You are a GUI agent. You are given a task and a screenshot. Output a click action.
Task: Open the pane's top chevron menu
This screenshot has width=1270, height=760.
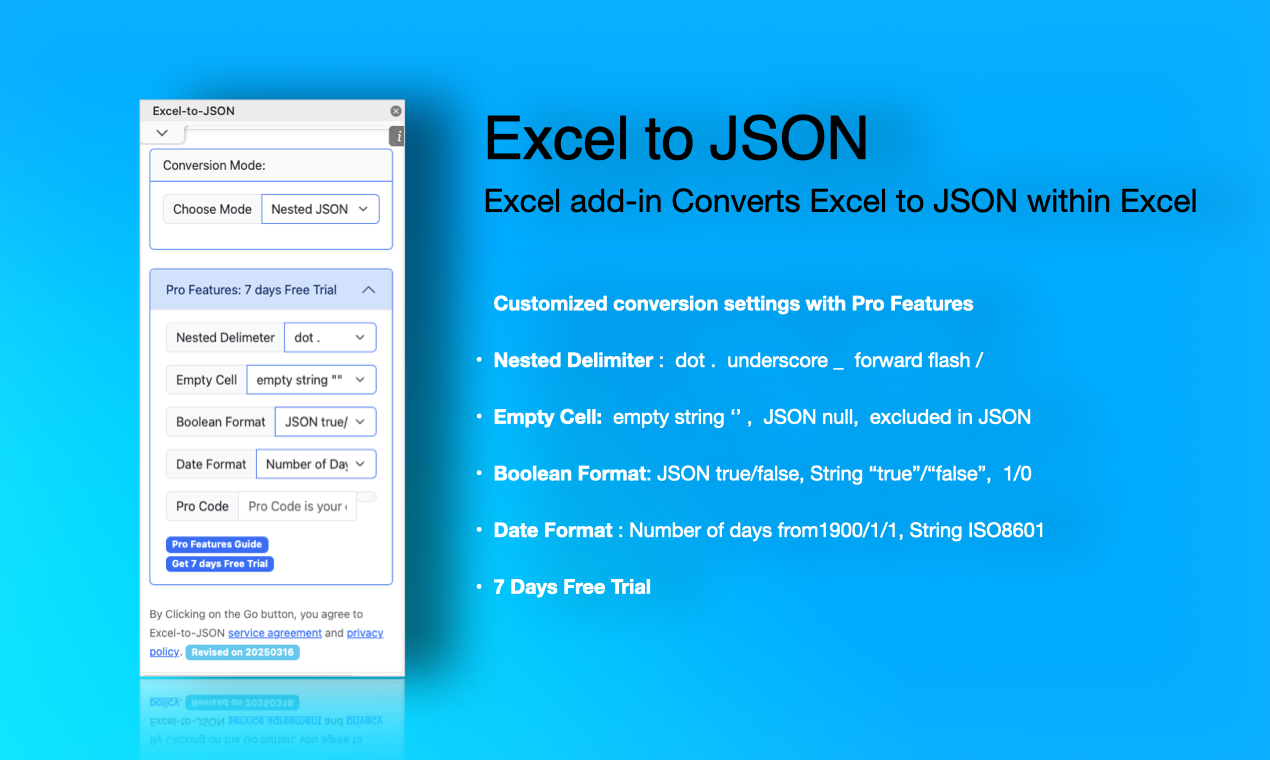click(x=162, y=133)
